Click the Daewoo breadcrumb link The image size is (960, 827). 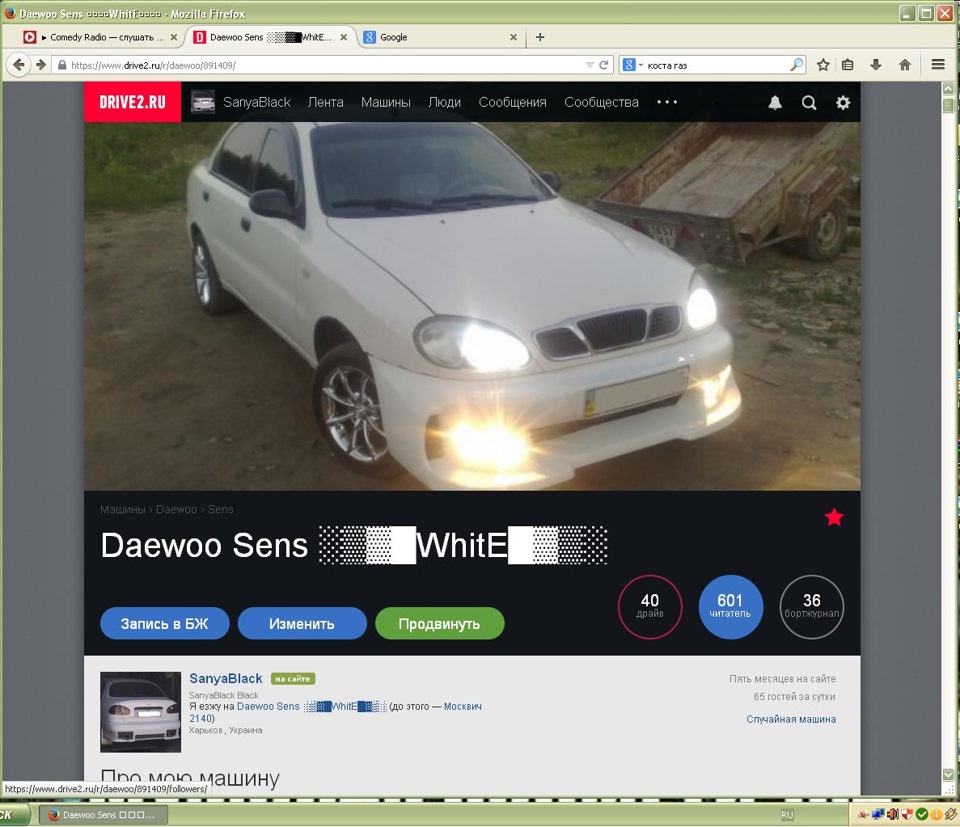pos(176,509)
